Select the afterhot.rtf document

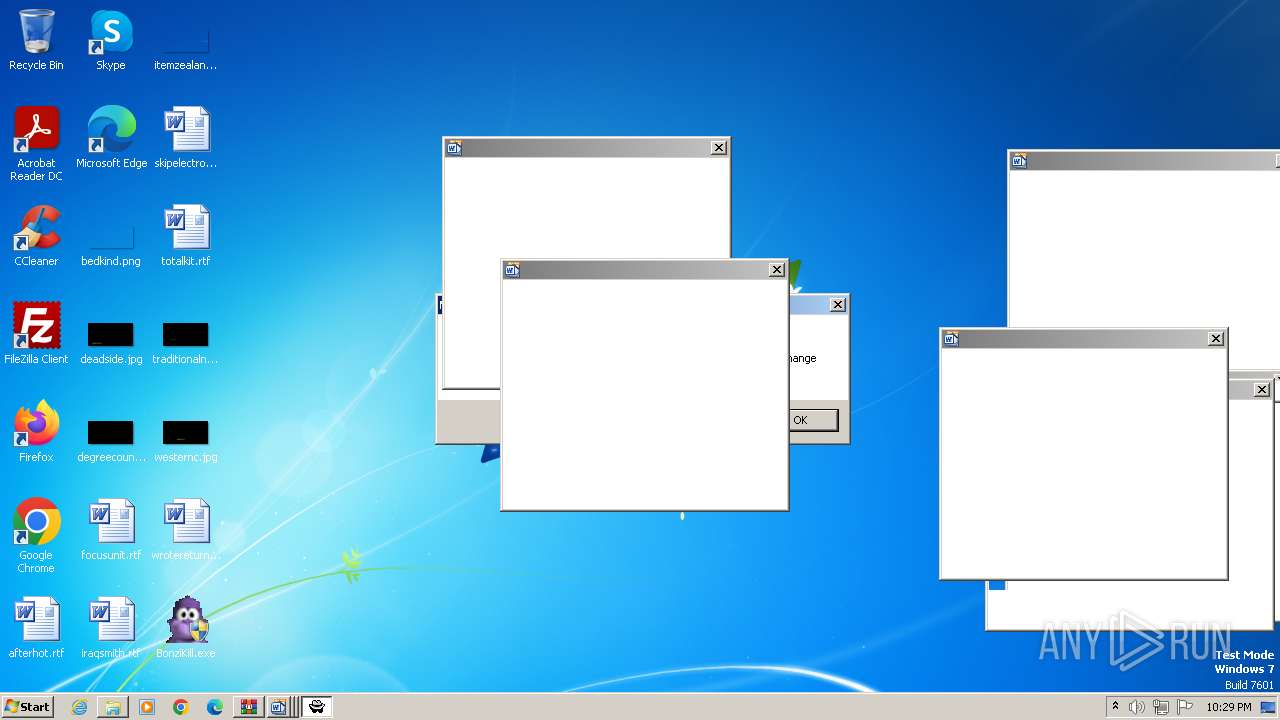click(x=36, y=628)
